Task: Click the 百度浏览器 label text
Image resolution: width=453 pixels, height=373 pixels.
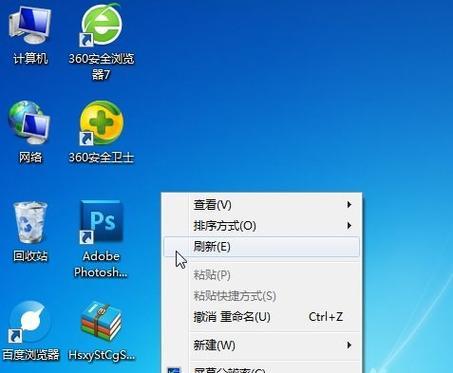Action: click(30, 355)
